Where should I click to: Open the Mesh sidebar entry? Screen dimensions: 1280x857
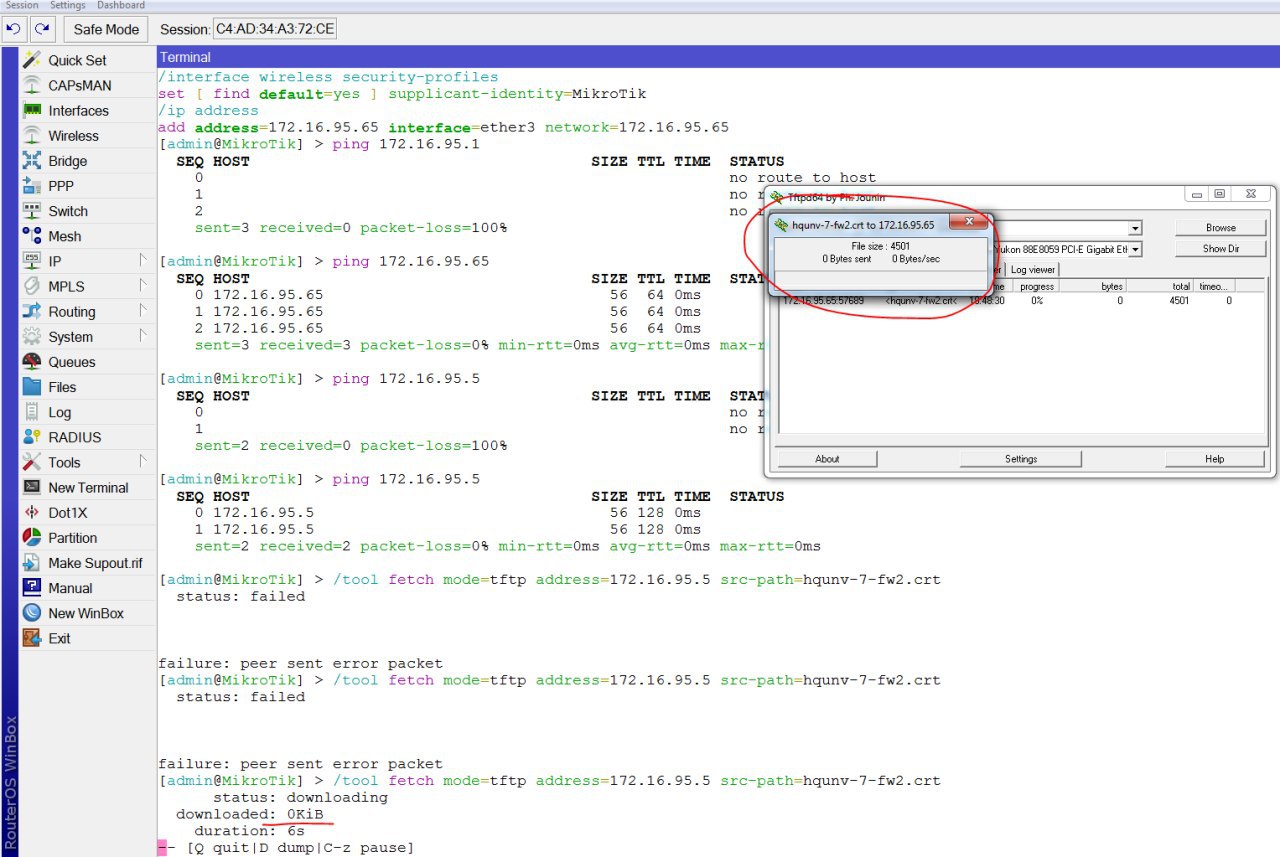(x=88, y=236)
